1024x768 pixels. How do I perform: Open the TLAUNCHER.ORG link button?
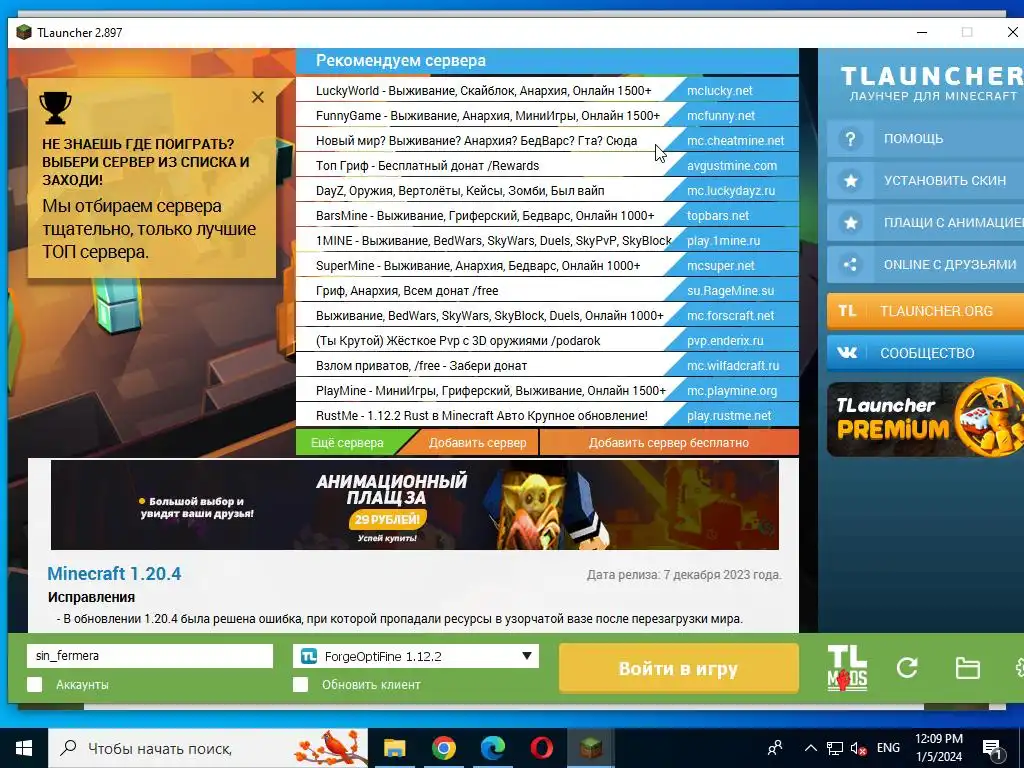[x=925, y=311]
